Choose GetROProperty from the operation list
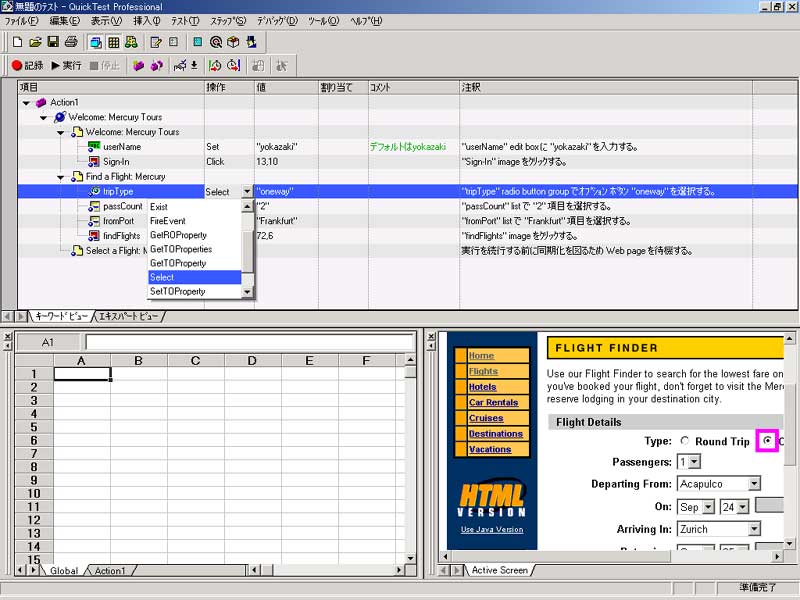 [x=194, y=235]
